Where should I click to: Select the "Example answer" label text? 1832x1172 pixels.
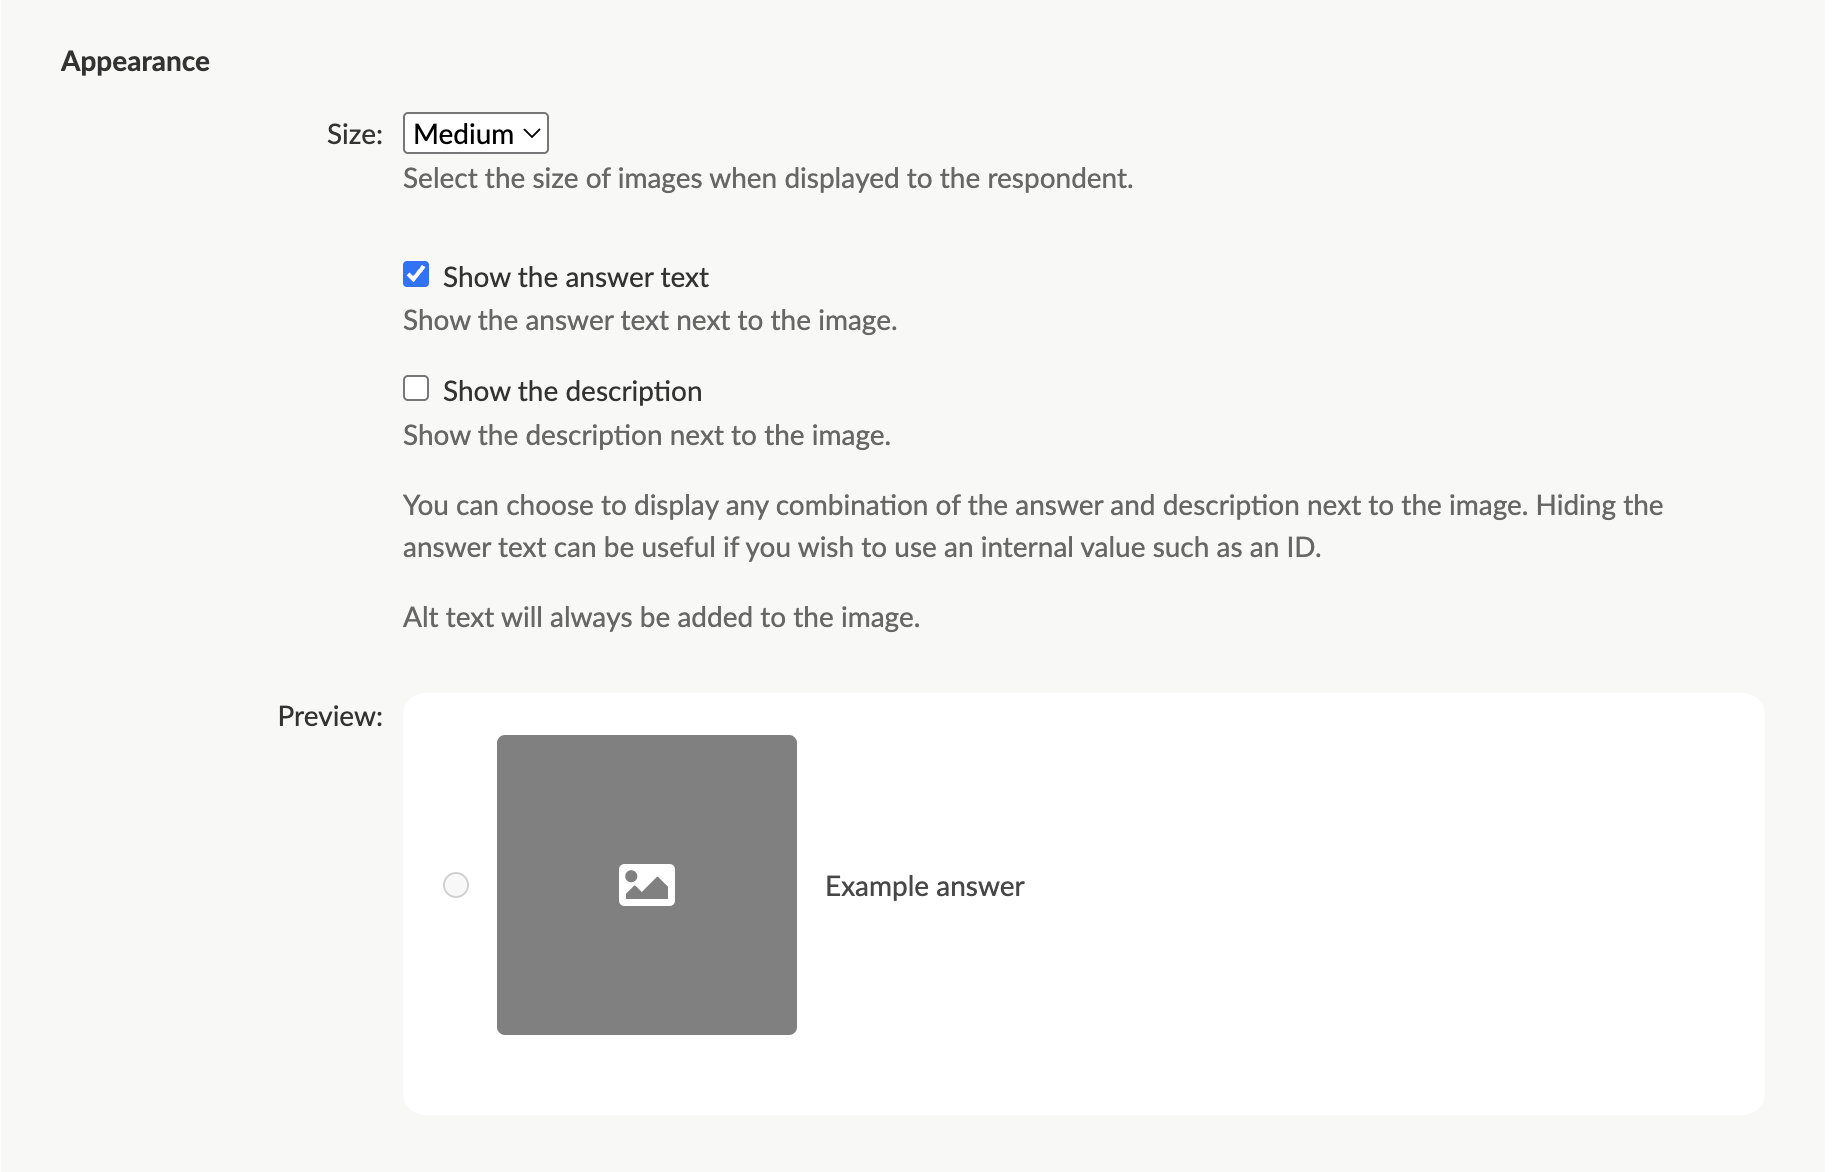923,885
